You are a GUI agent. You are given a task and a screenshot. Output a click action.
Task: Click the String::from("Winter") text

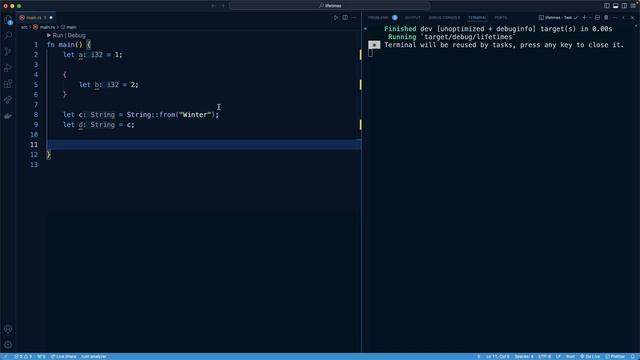point(172,115)
